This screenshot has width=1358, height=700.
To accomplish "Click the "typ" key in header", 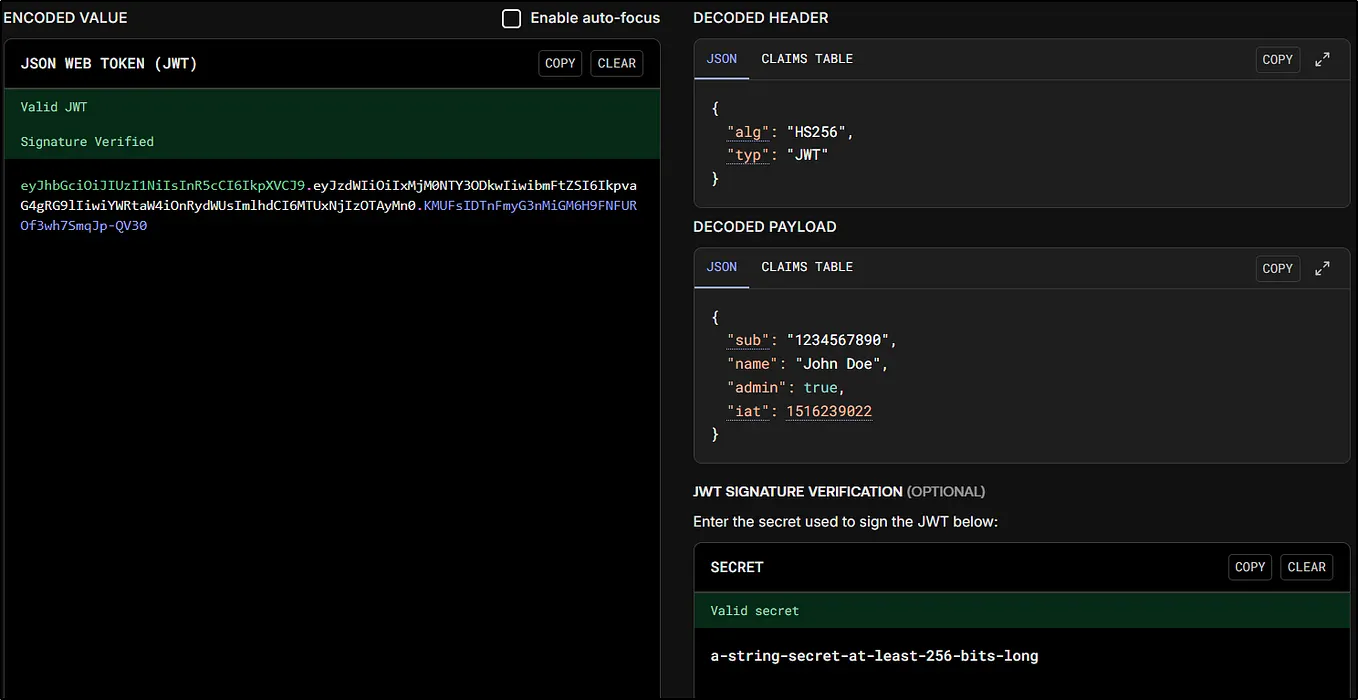I will tap(748, 155).
